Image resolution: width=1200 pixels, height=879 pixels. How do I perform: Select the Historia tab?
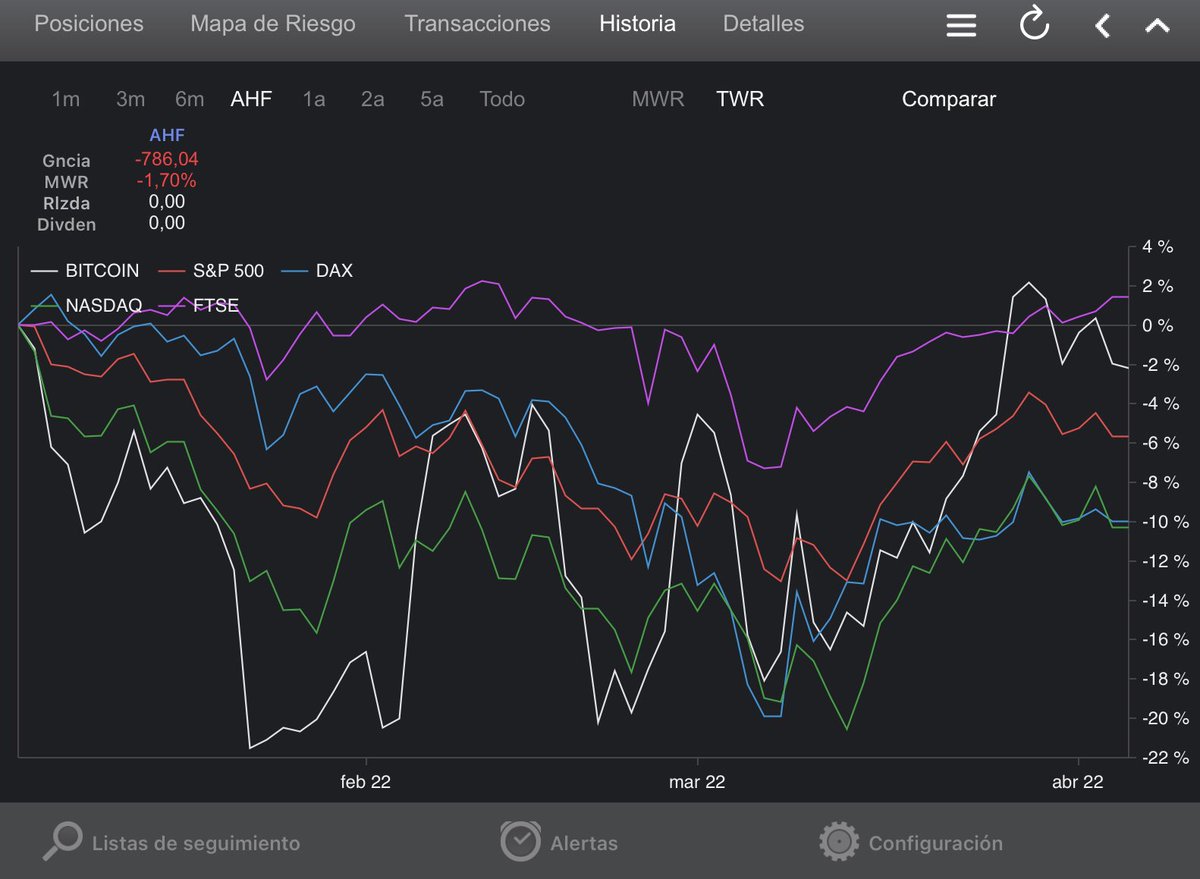(637, 24)
